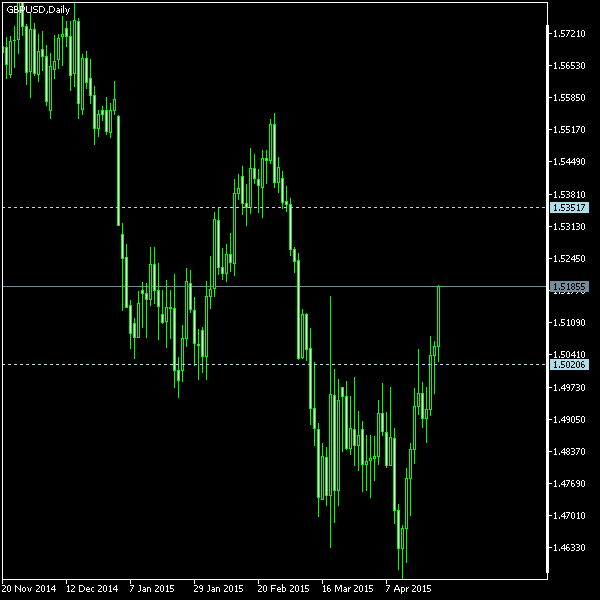600x600 pixels.
Task: Click the 7 Apr 2015 date label
Action: 408,589
